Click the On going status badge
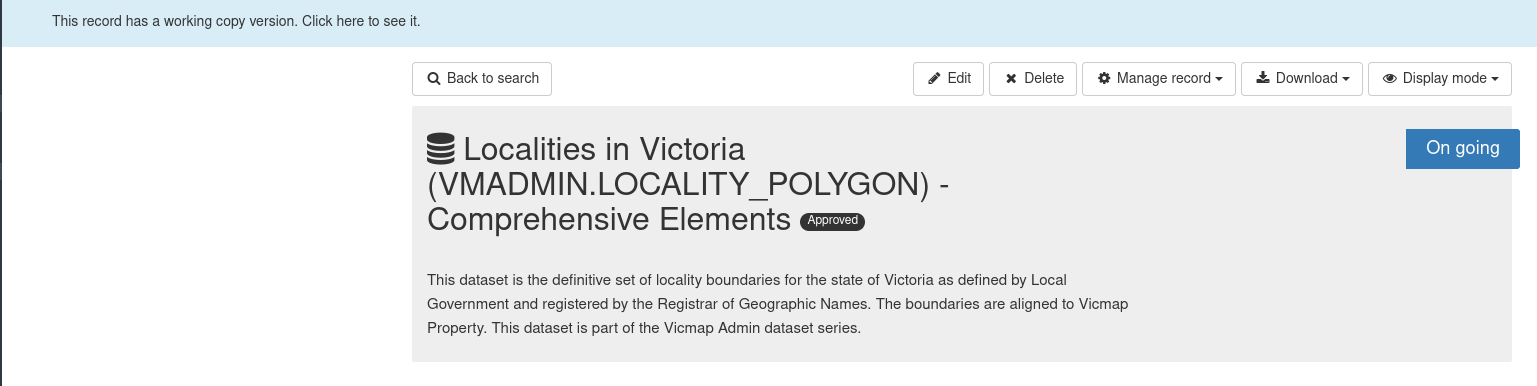This screenshot has height=386, width=1537. [x=1462, y=148]
